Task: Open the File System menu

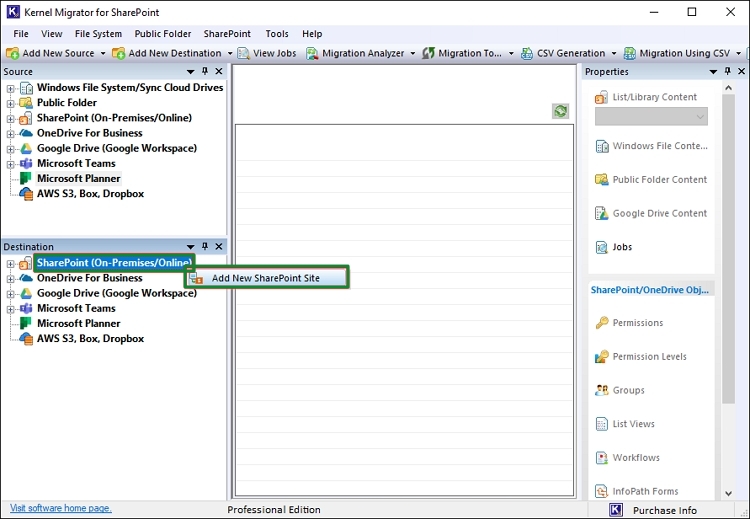Action: pyautogui.click(x=98, y=34)
